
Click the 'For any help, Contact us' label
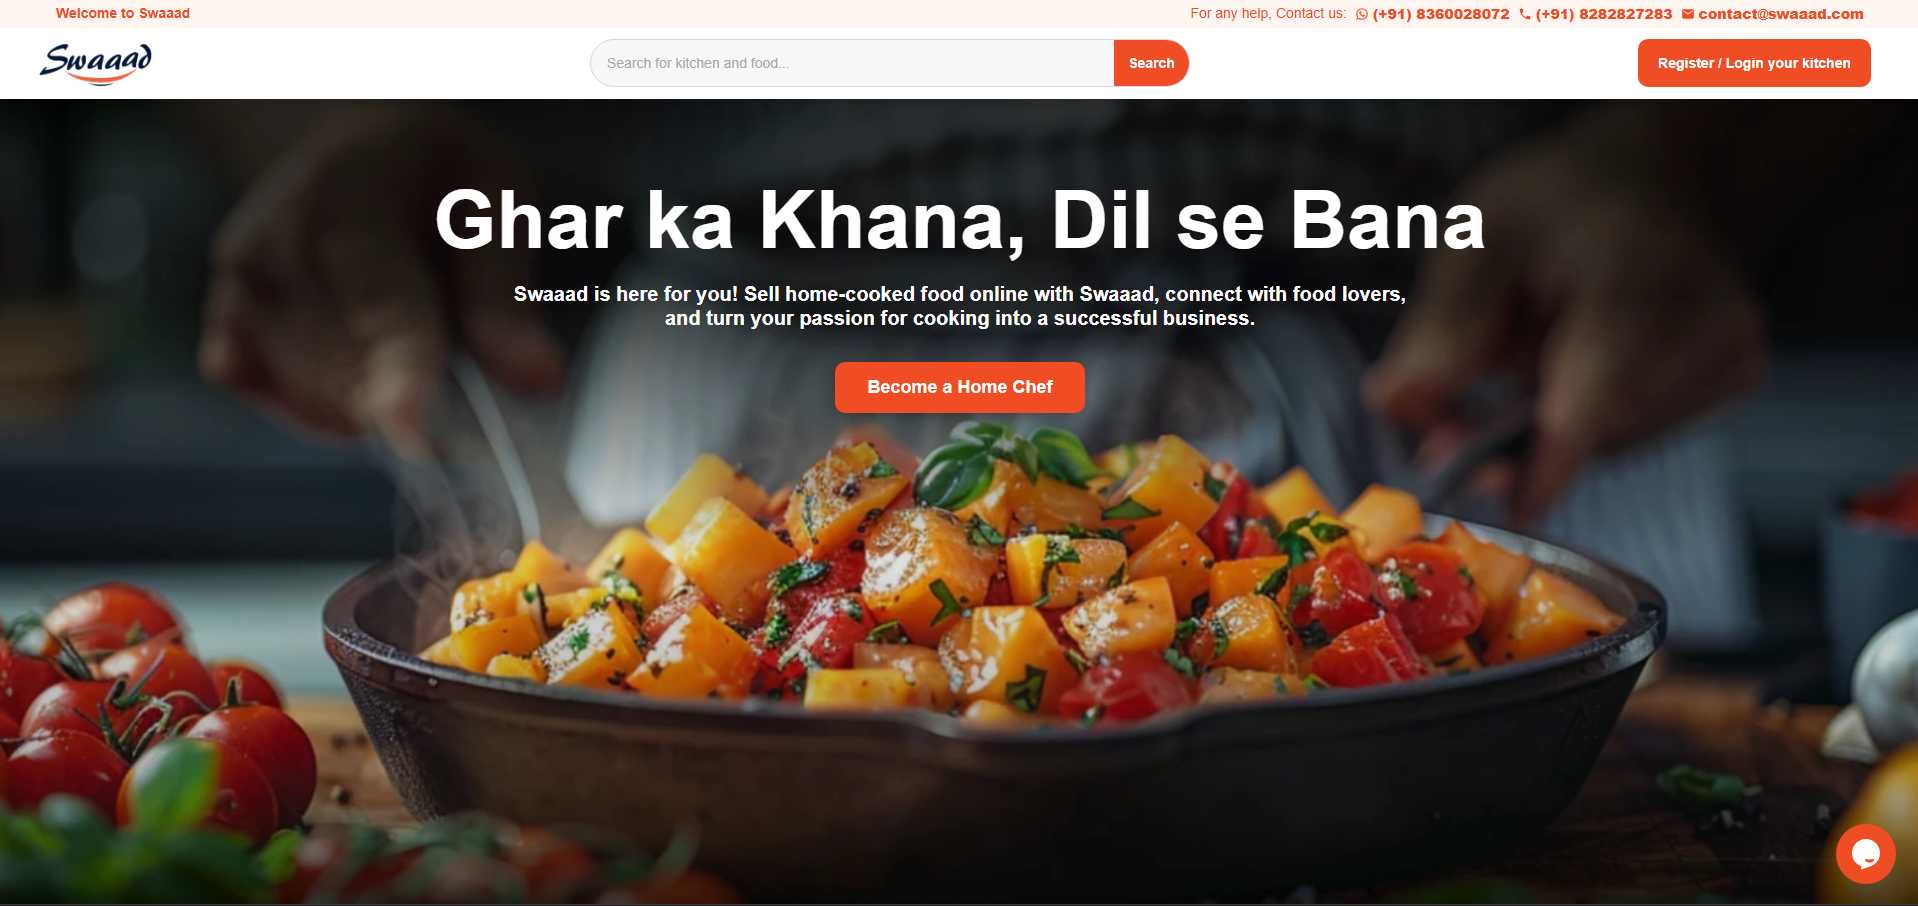[x=1268, y=13]
